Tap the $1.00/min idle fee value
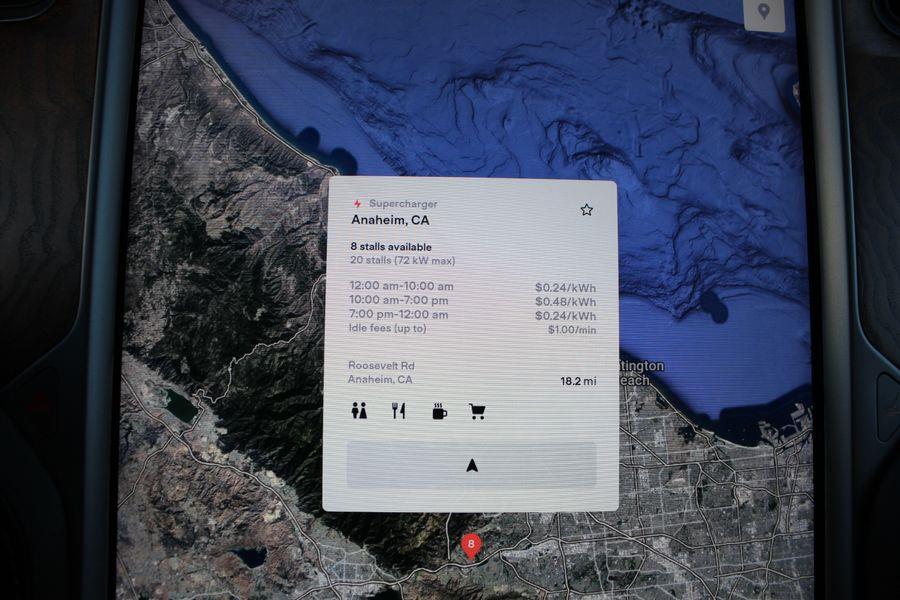 click(572, 330)
